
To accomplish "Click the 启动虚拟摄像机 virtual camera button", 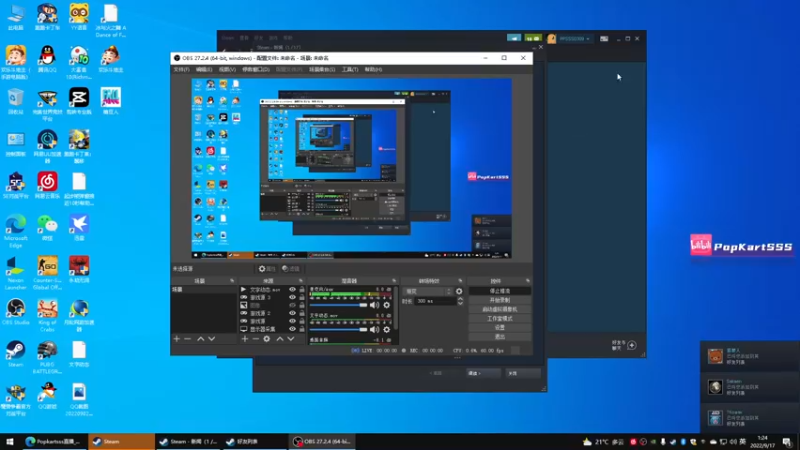I will point(499,309).
